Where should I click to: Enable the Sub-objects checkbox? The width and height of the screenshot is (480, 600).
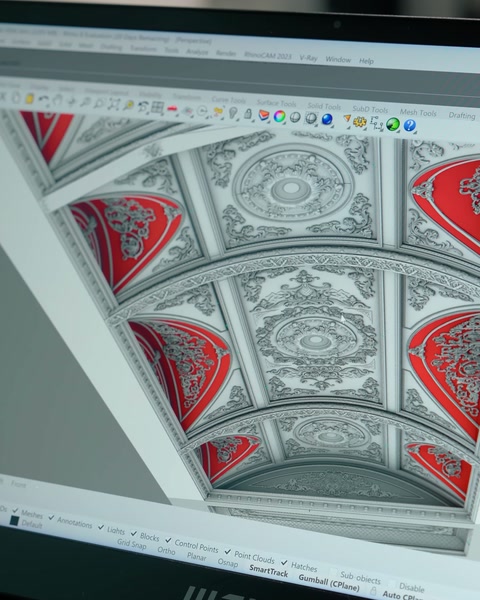point(334,572)
